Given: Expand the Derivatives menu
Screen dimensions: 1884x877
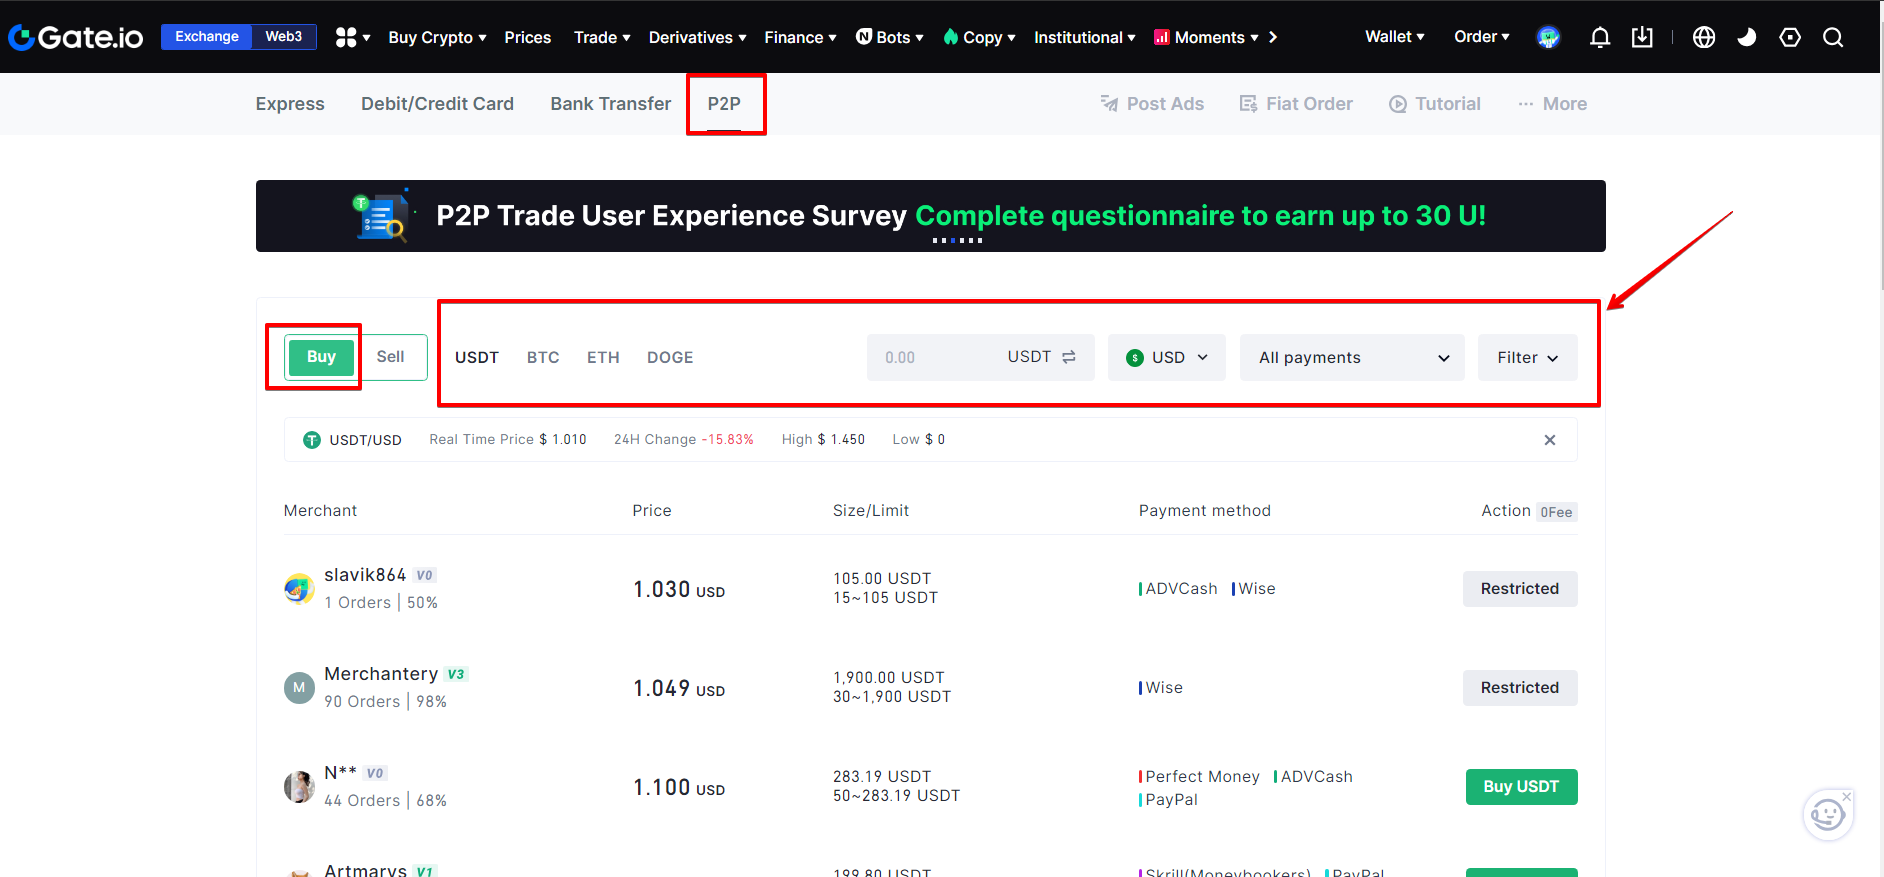Looking at the screenshot, I should tap(697, 37).
